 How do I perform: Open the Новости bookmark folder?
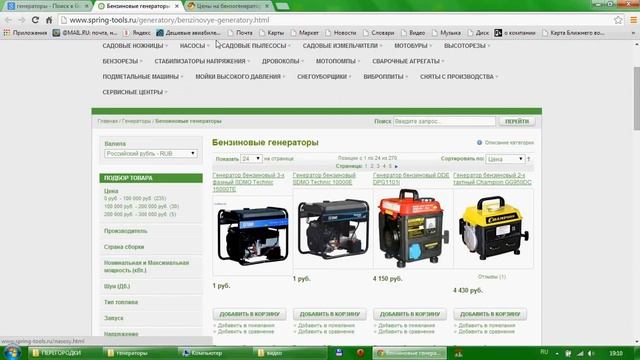341,33
